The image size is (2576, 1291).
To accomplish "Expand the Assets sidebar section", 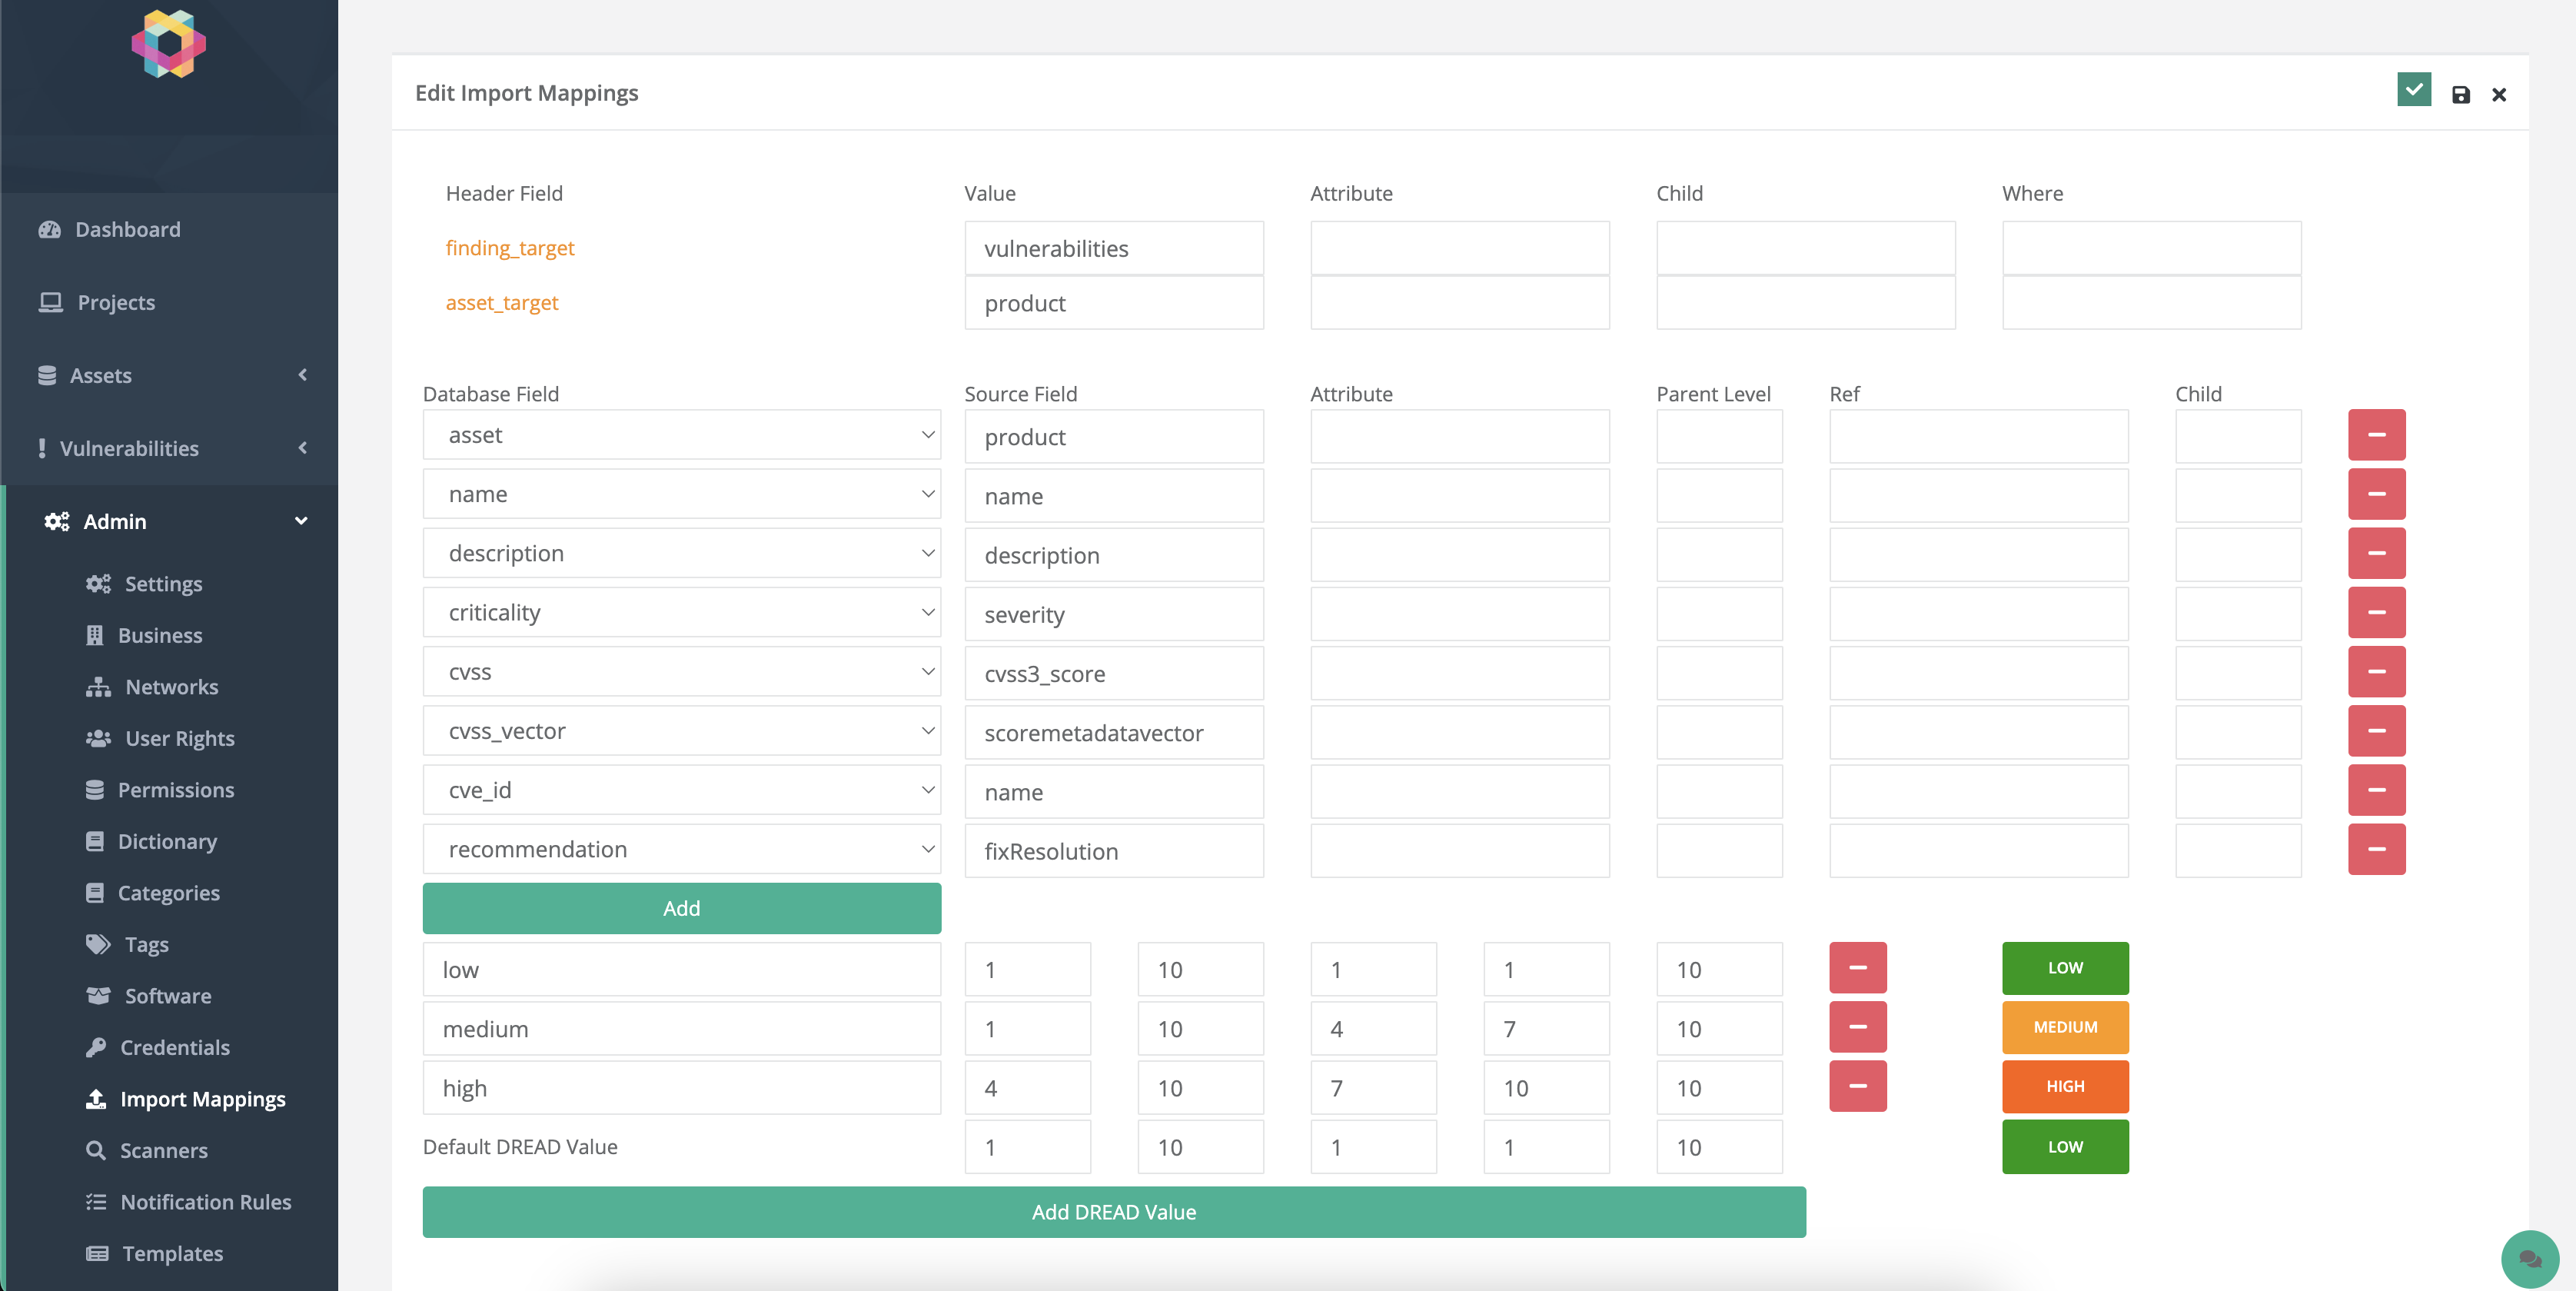I will [170, 375].
